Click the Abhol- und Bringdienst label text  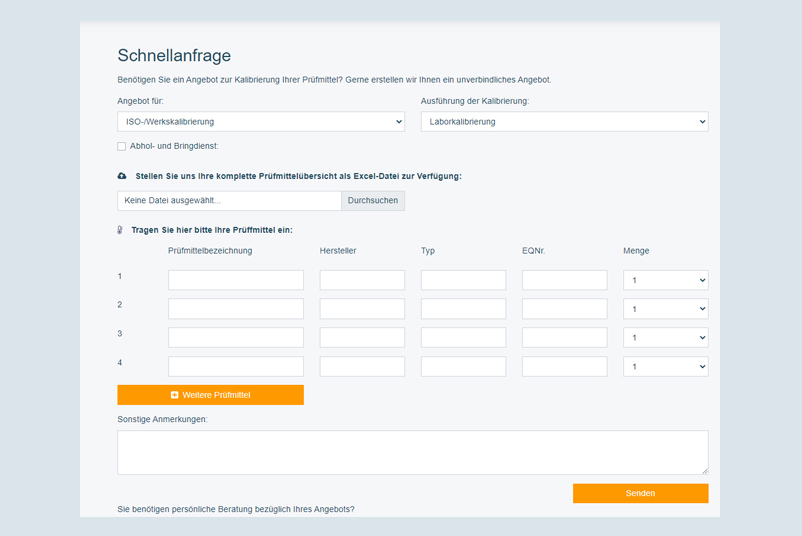pos(174,146)
